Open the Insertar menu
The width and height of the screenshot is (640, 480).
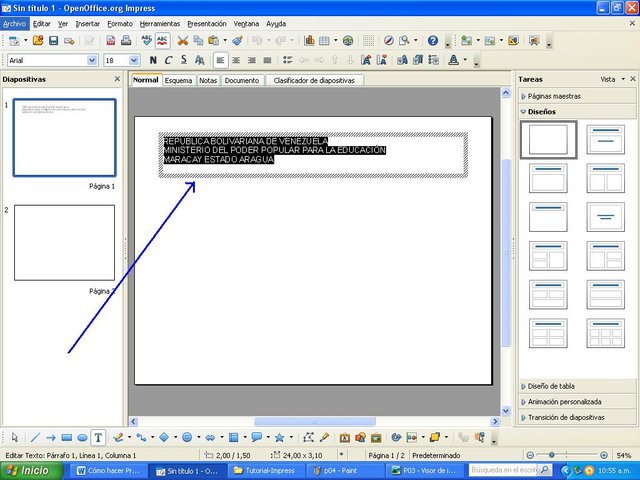[x=88, y=24]
